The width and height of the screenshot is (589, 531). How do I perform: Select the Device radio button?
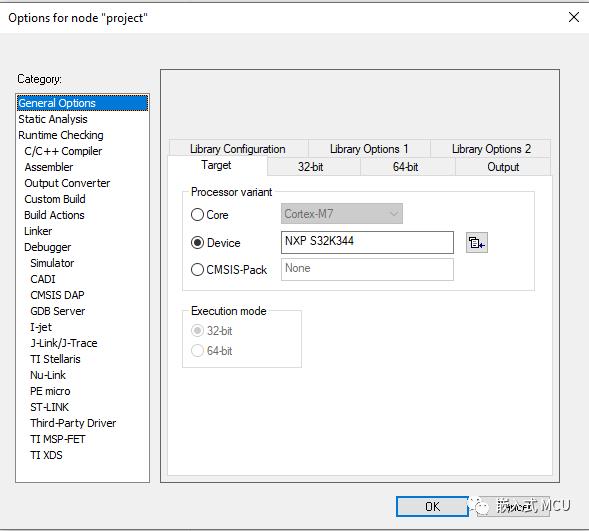[197, 243]
